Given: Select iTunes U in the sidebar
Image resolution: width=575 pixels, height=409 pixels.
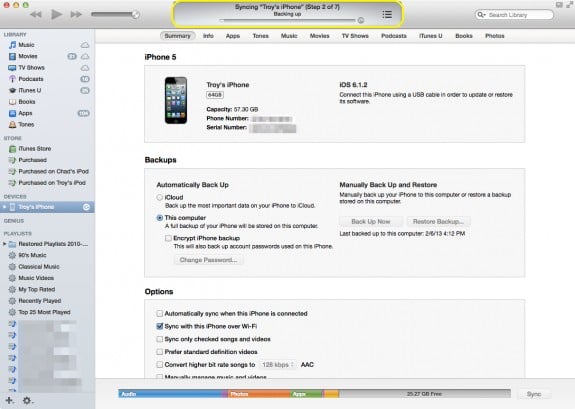Looking at the screenshot, I should [x=29, y=90].
